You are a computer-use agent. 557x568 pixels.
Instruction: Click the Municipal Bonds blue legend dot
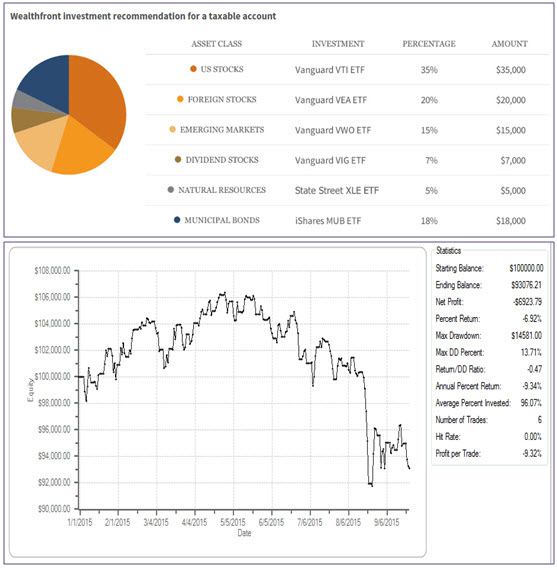tap(177, 220)
